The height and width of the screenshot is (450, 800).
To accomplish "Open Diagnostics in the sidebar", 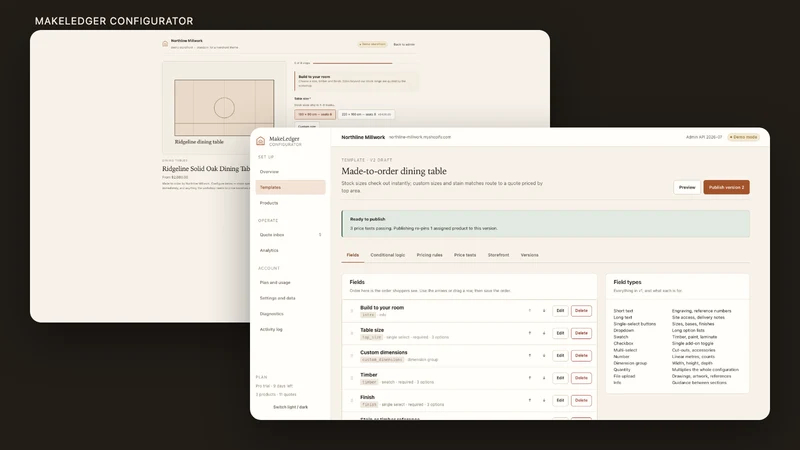I will (x=290, y=314).
